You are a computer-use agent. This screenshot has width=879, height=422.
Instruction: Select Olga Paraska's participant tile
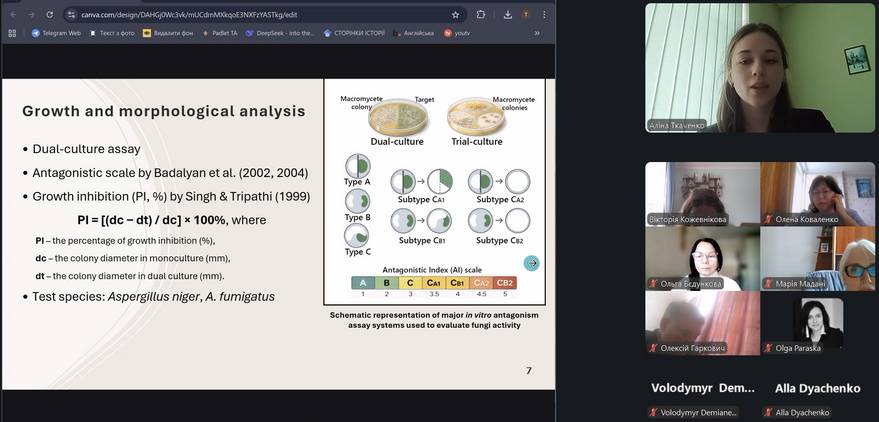pyautogui.click(x=816, y=323)
